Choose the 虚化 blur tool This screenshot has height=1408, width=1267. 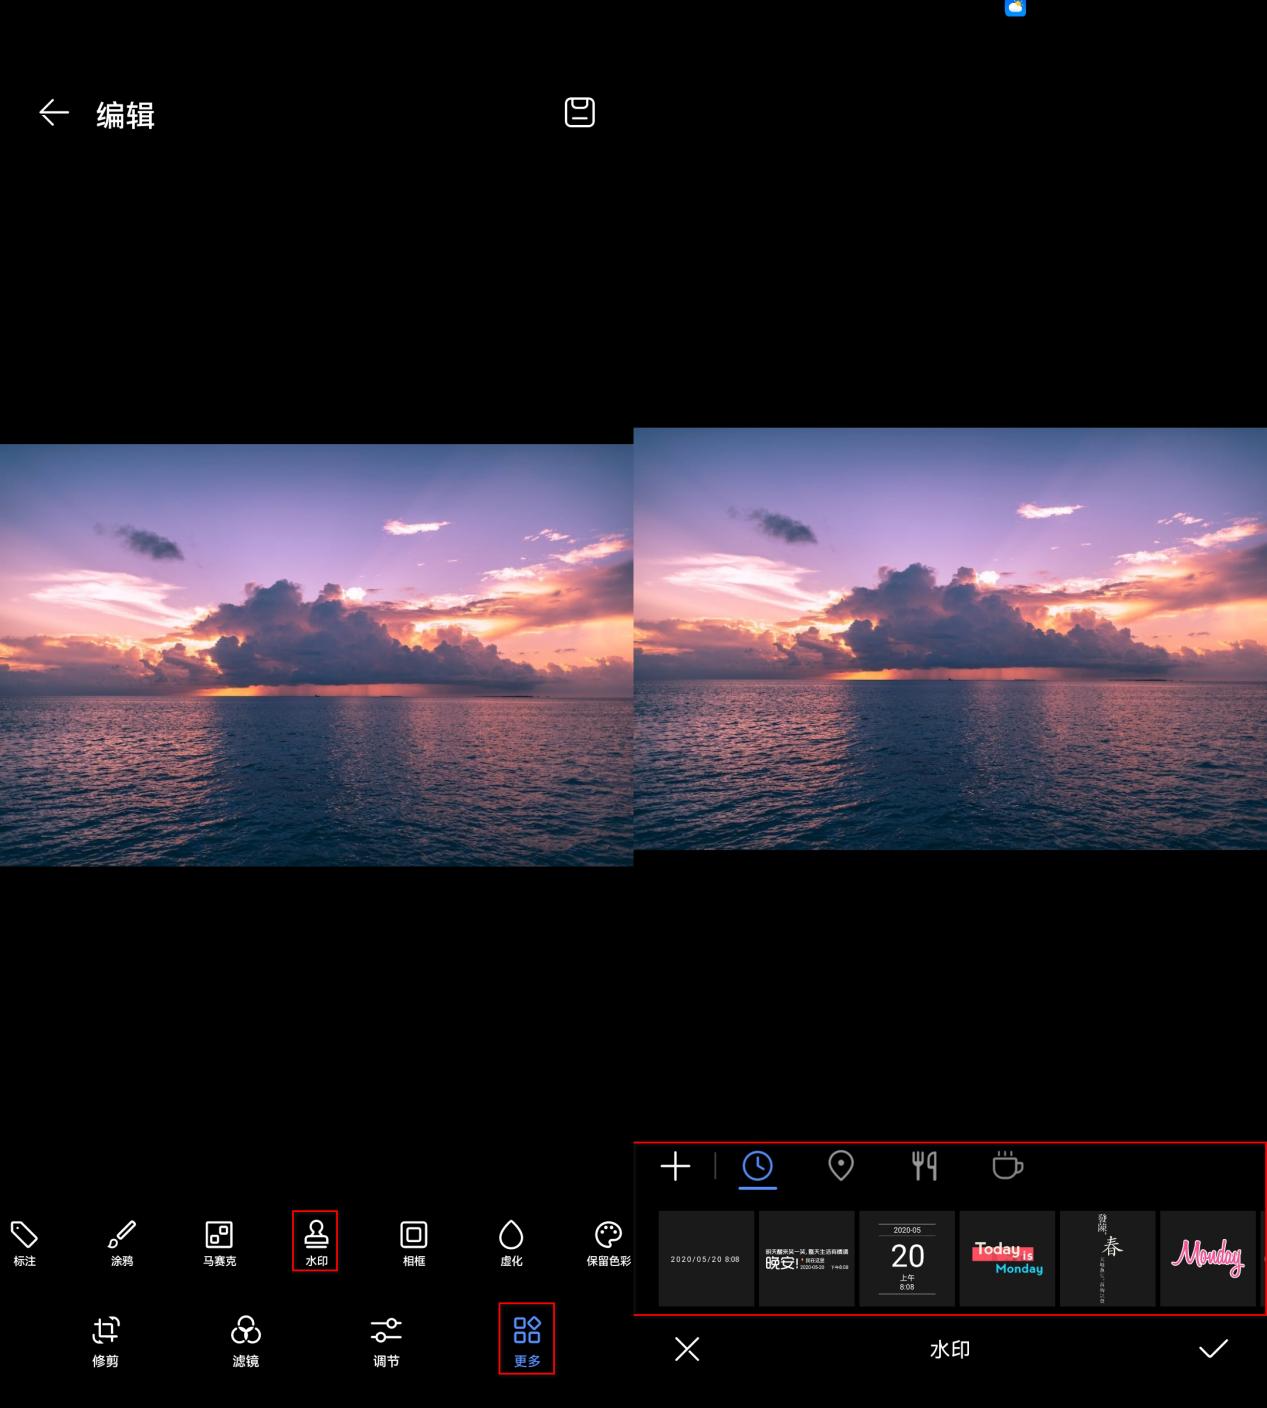click(511, 1243)
